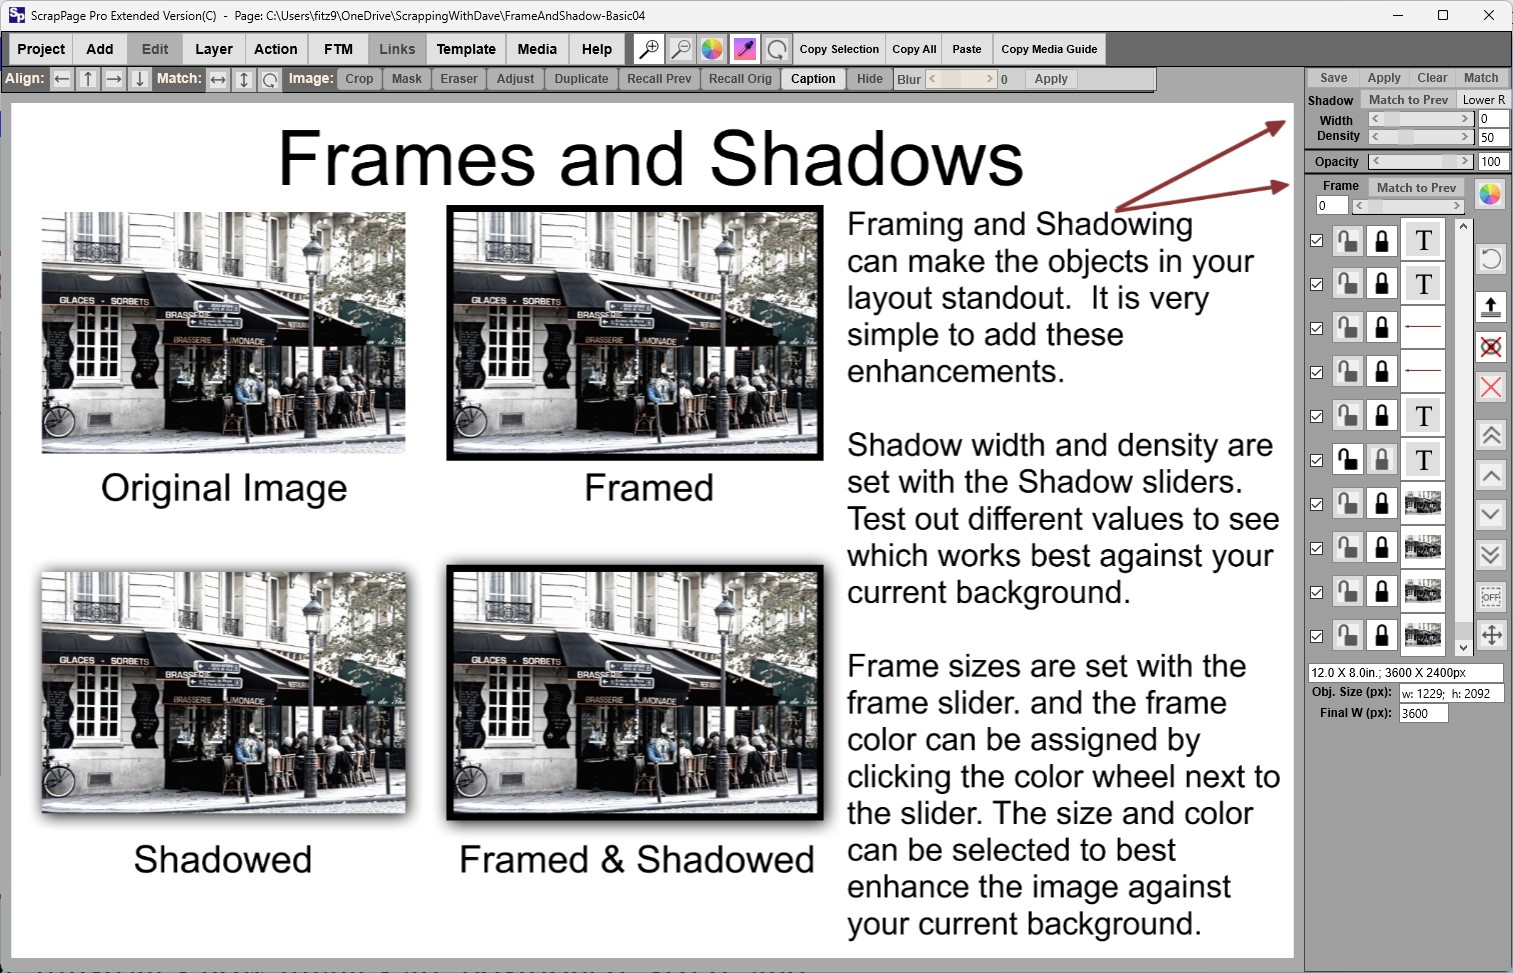Click the Shadow Density slider

tap(1420, 137)
